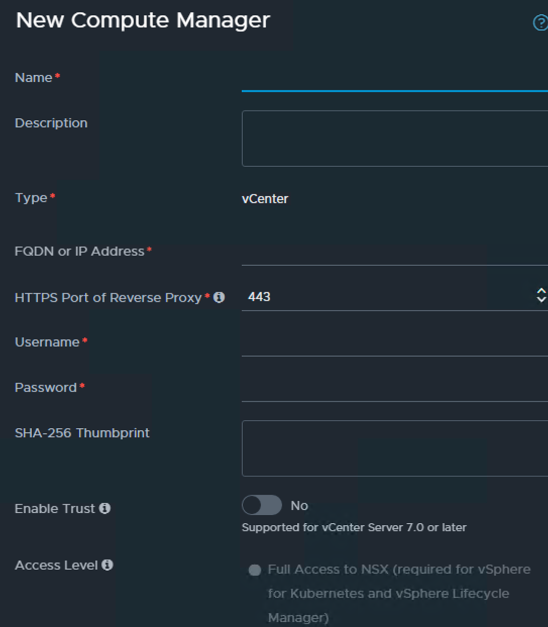Click the Access Level label text
Image resolution: width=548 pixels, height=627 pixels.
coord(56,565)
